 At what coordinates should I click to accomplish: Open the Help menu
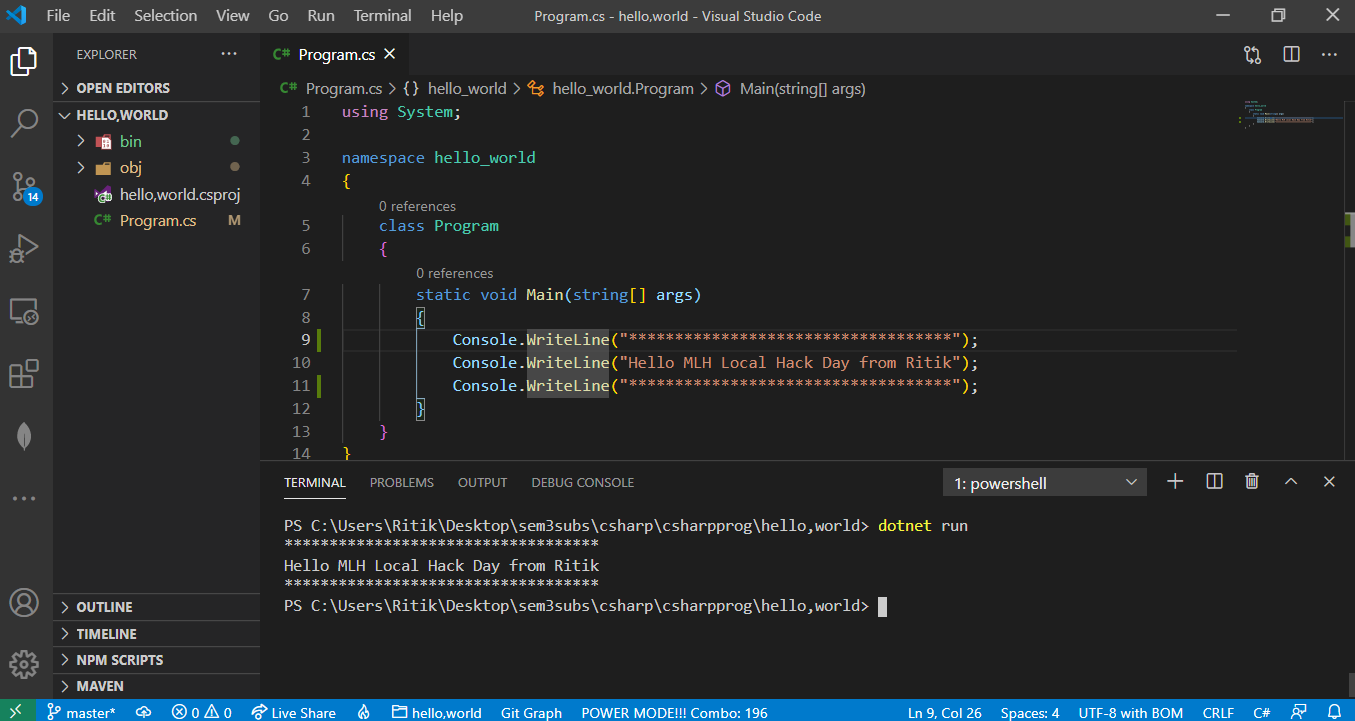(447, 16)
